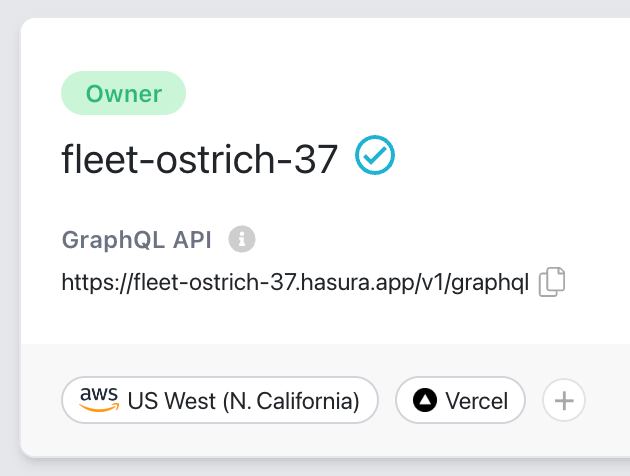Click the blue verified checkmark icon

click(x=375, y=155)
